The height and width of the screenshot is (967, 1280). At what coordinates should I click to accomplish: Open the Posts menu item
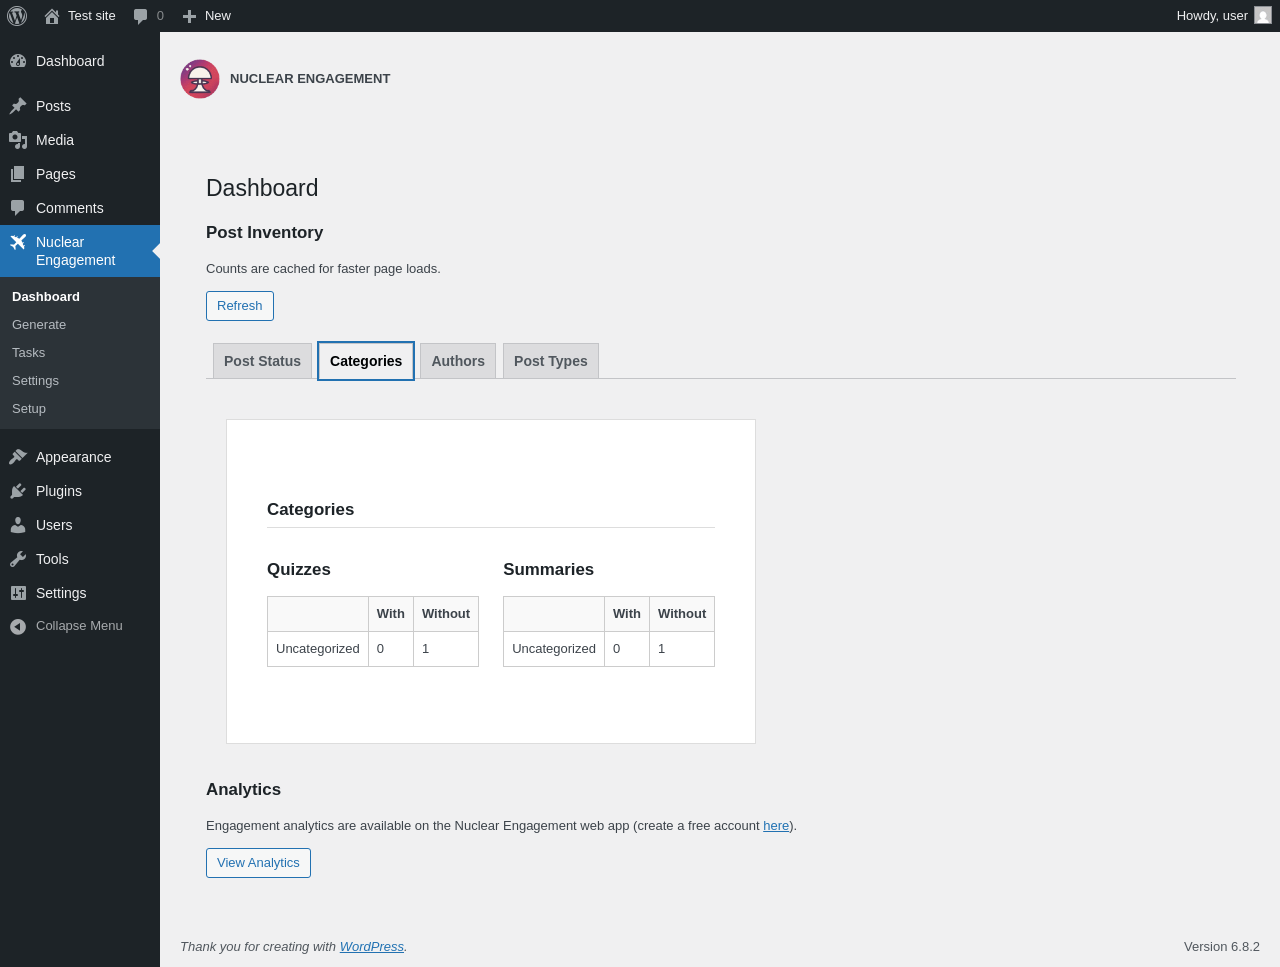pos(80,106)
